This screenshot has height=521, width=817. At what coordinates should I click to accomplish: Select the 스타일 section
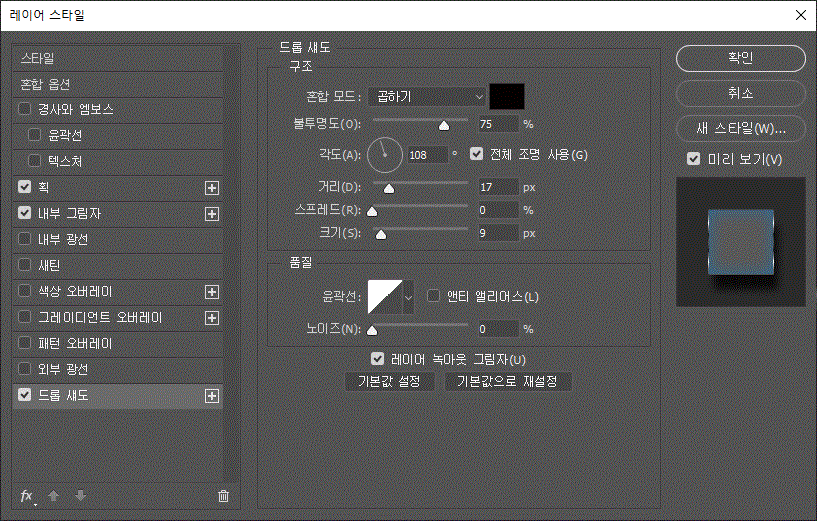[x=118, y=58]
